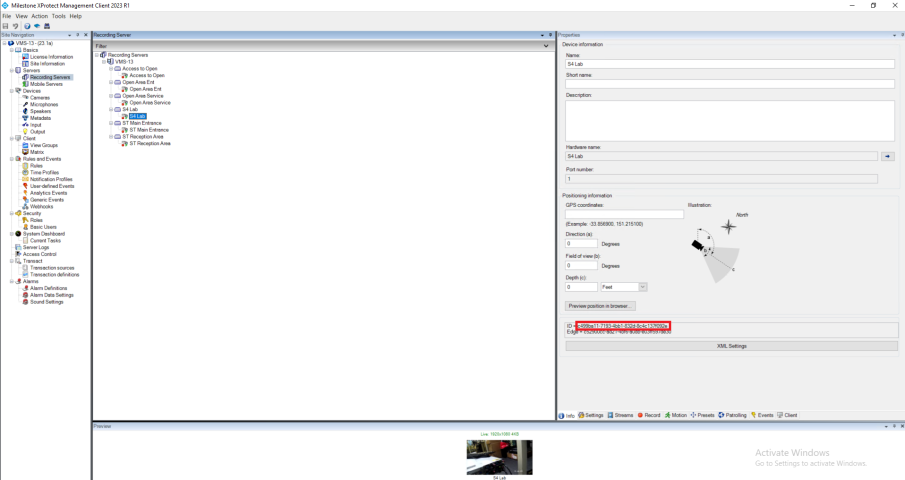Collapse the Rules and Events node

pos(6,158)
